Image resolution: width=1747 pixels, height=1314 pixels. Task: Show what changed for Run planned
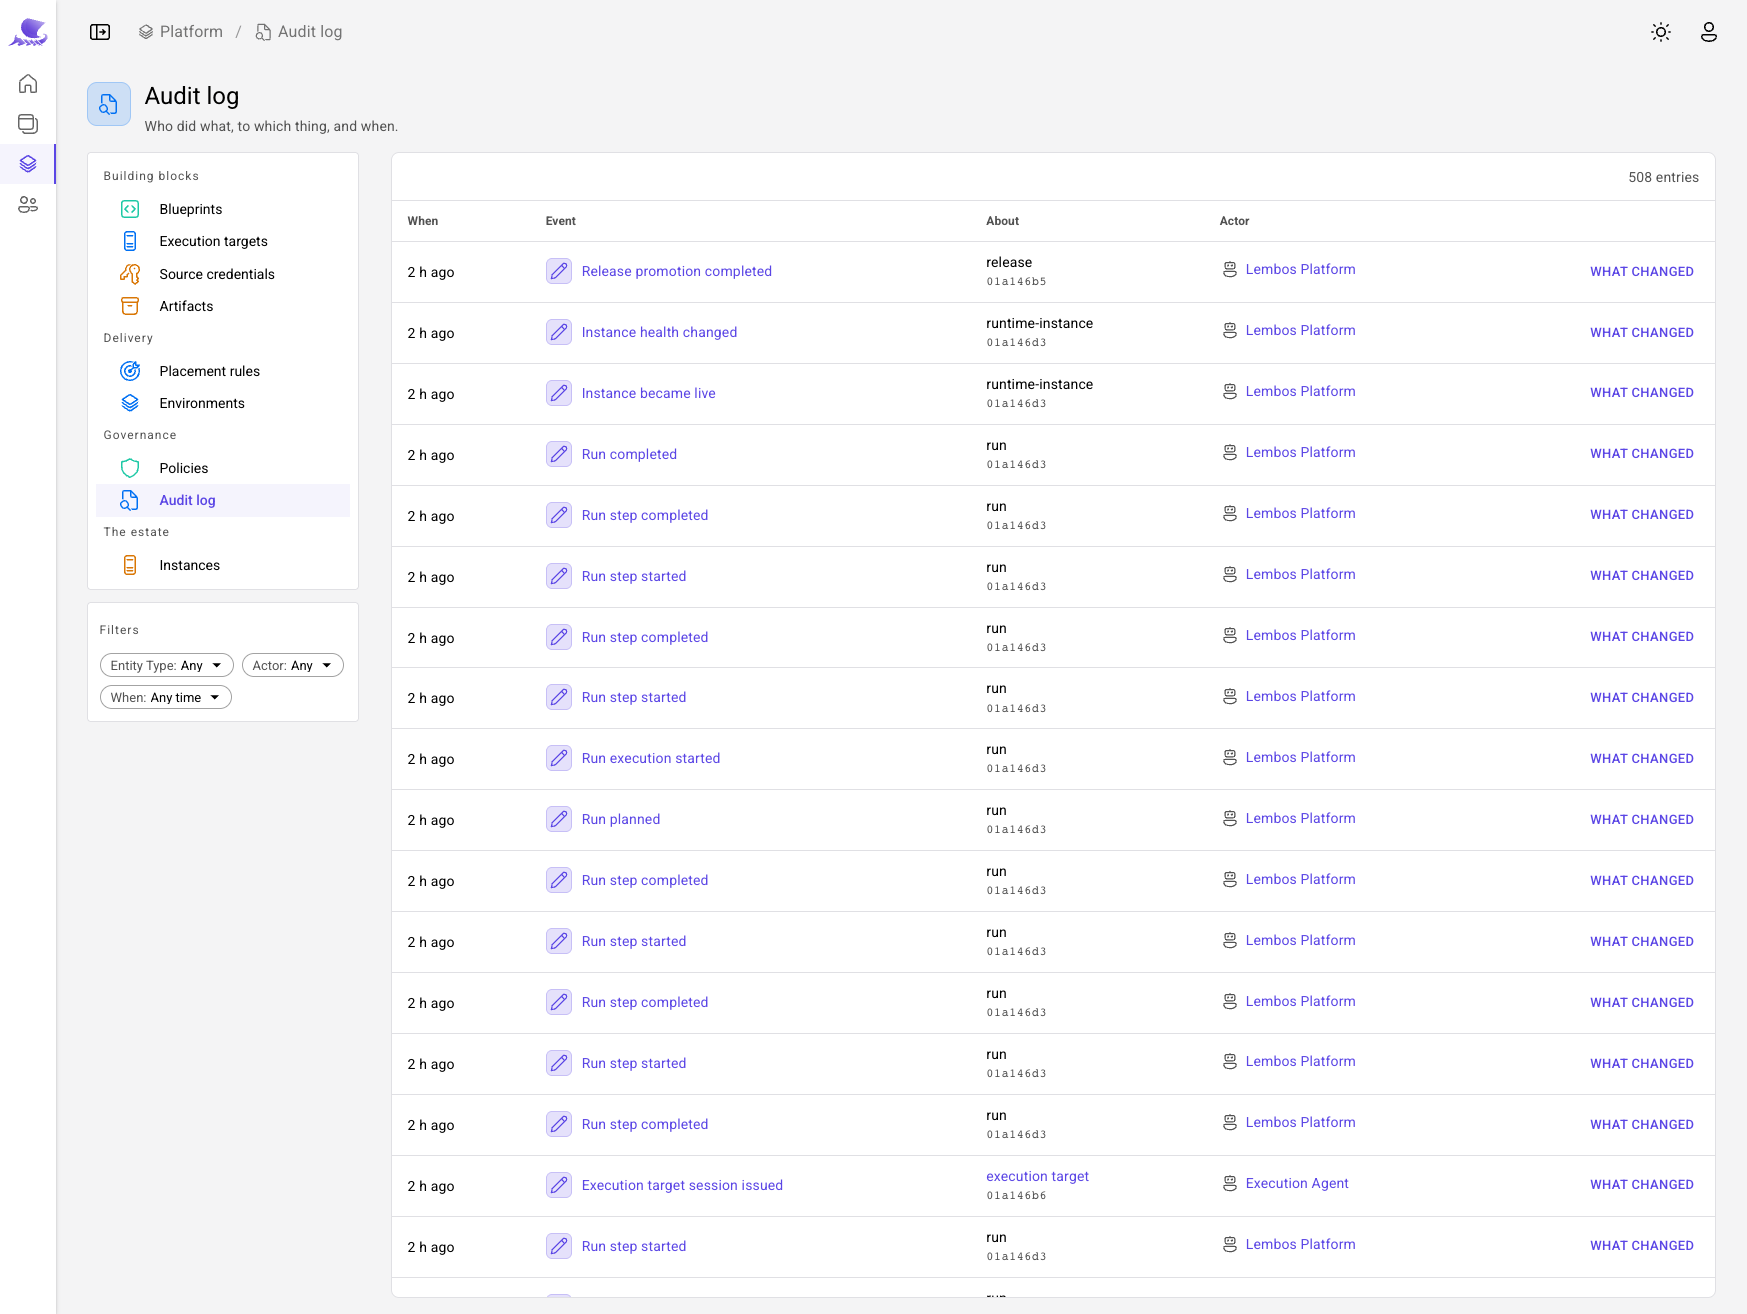(1642, 819)
